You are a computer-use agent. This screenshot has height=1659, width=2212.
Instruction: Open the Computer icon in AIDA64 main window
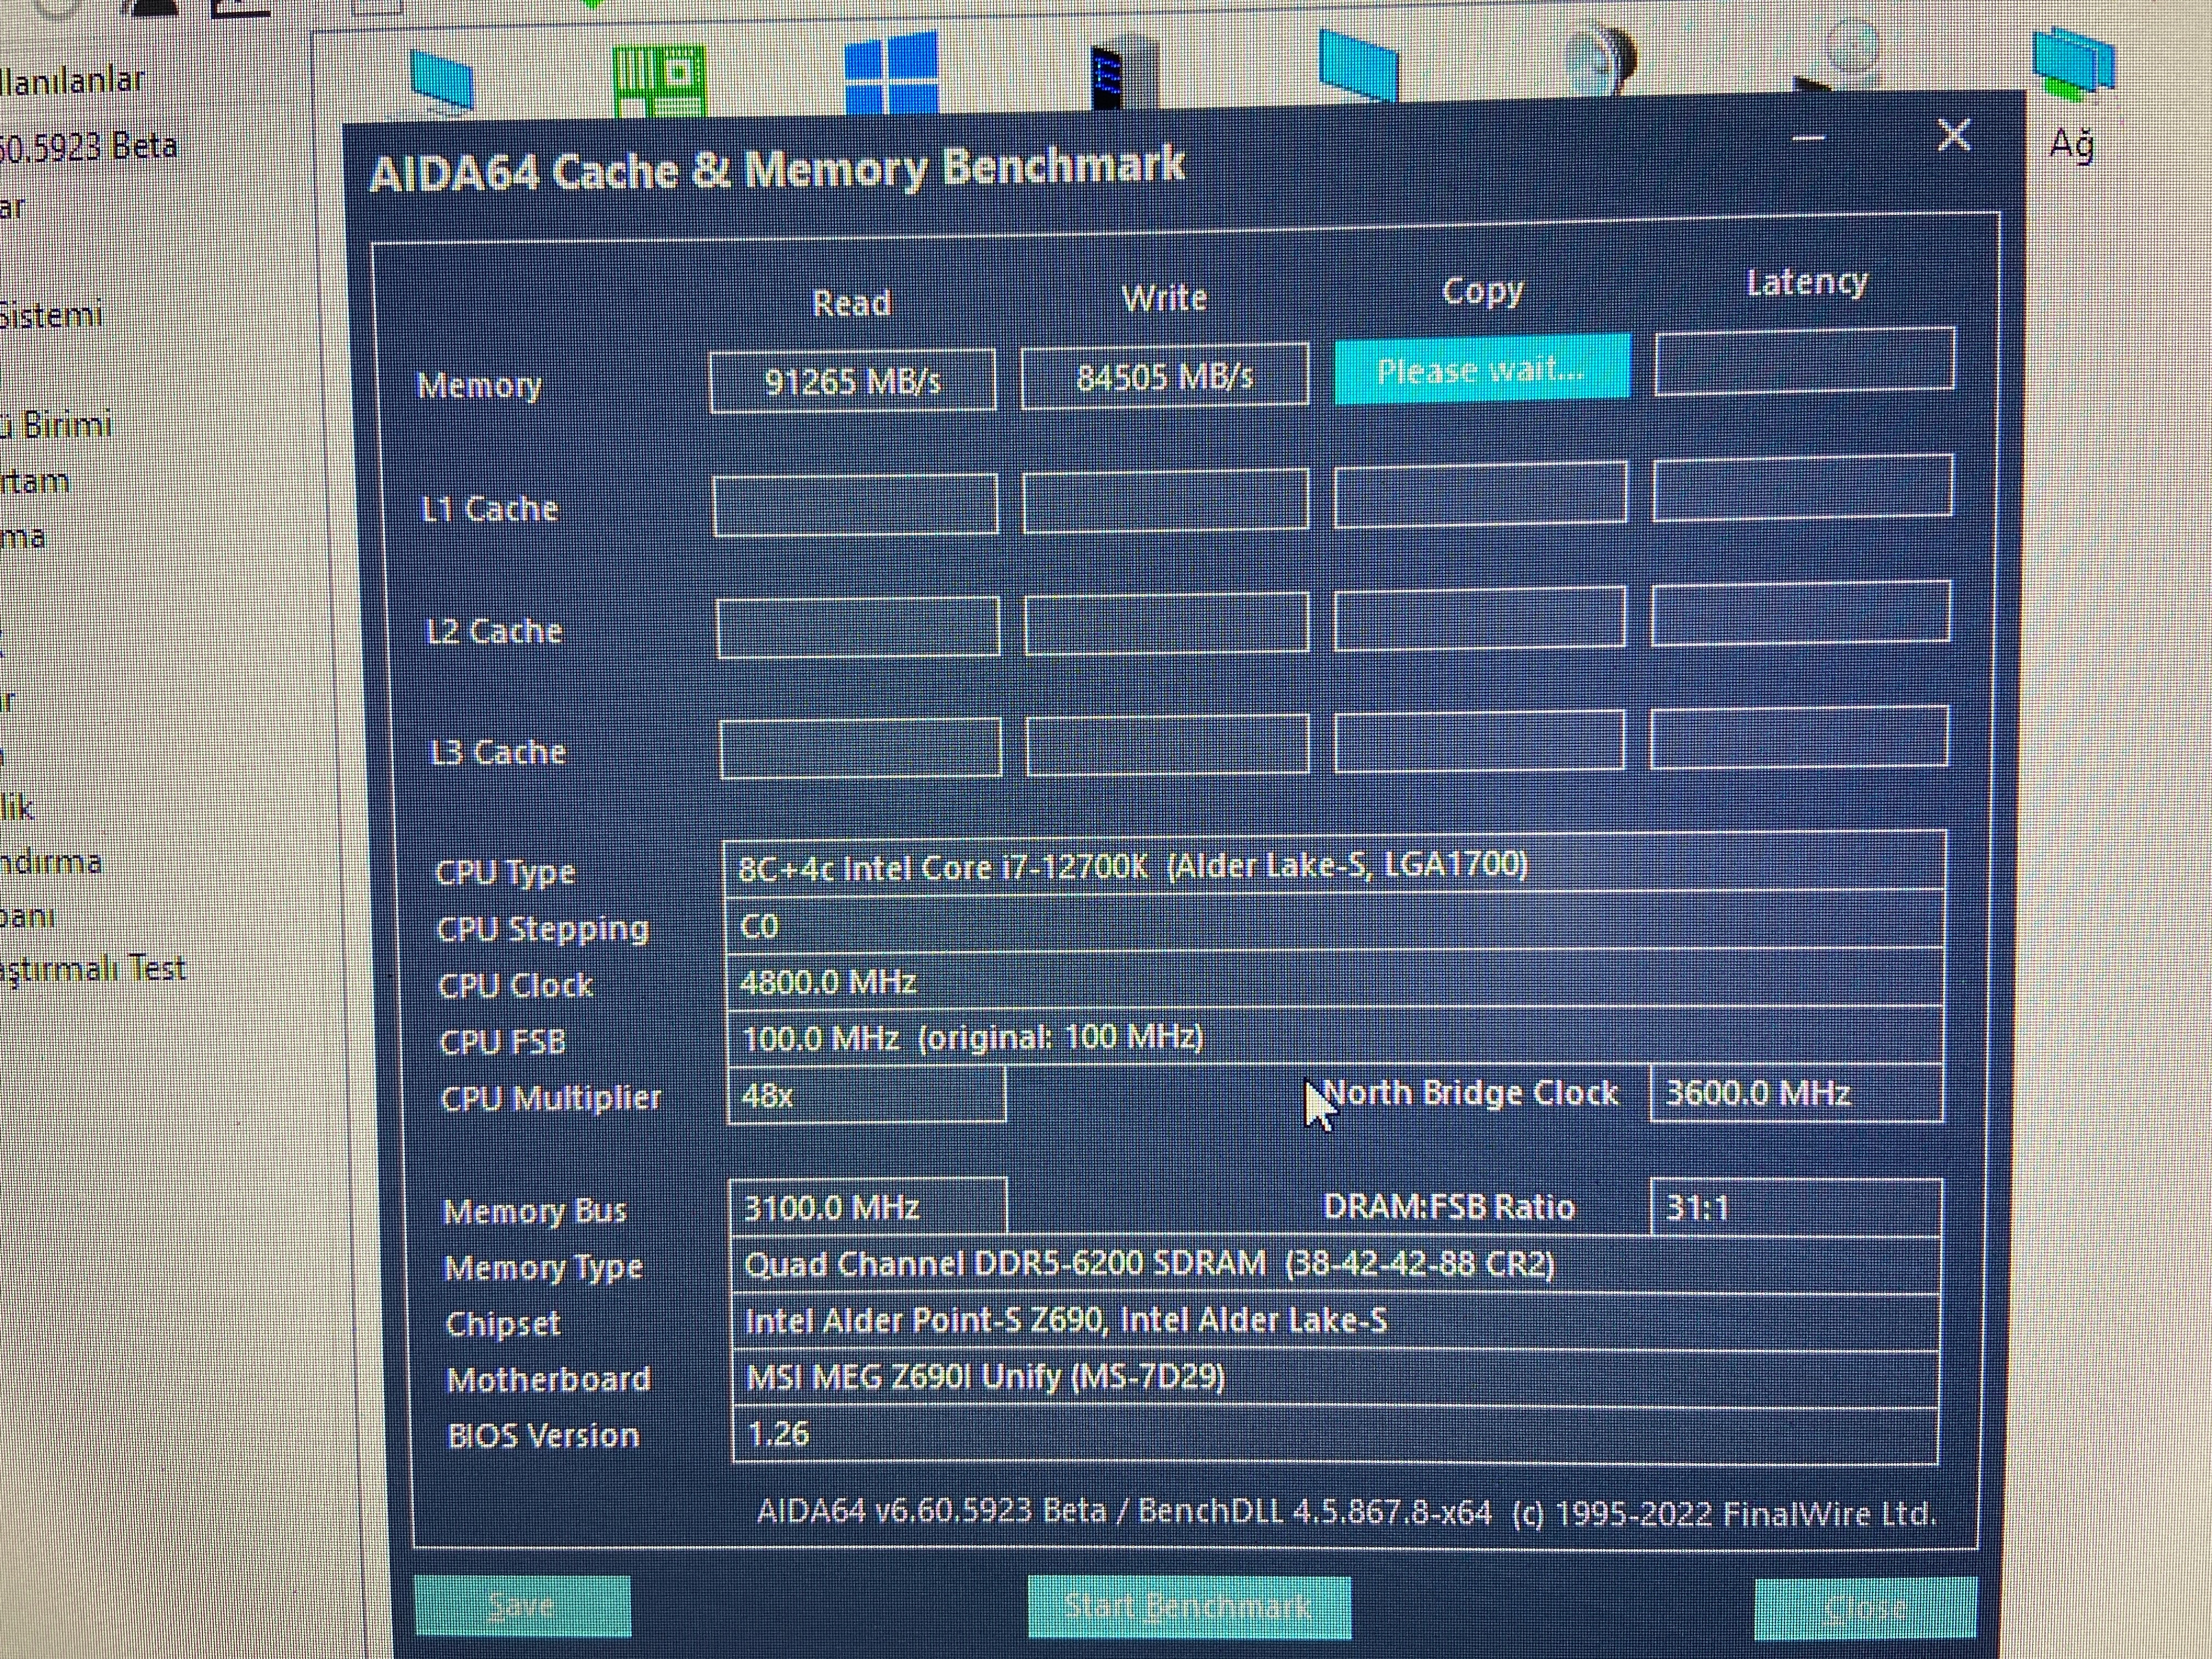point(441,80)
